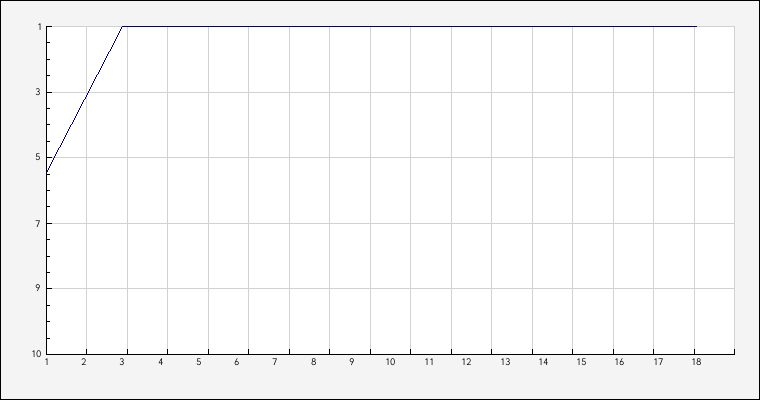Click the horizontal axis label 1
The image size is (760, 400).
click(x=47, y=362)
